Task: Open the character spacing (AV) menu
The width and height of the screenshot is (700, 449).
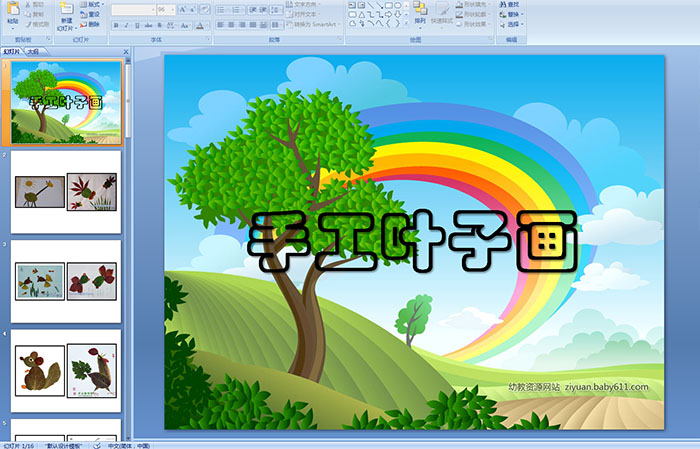Action: [x=171, y=25]
